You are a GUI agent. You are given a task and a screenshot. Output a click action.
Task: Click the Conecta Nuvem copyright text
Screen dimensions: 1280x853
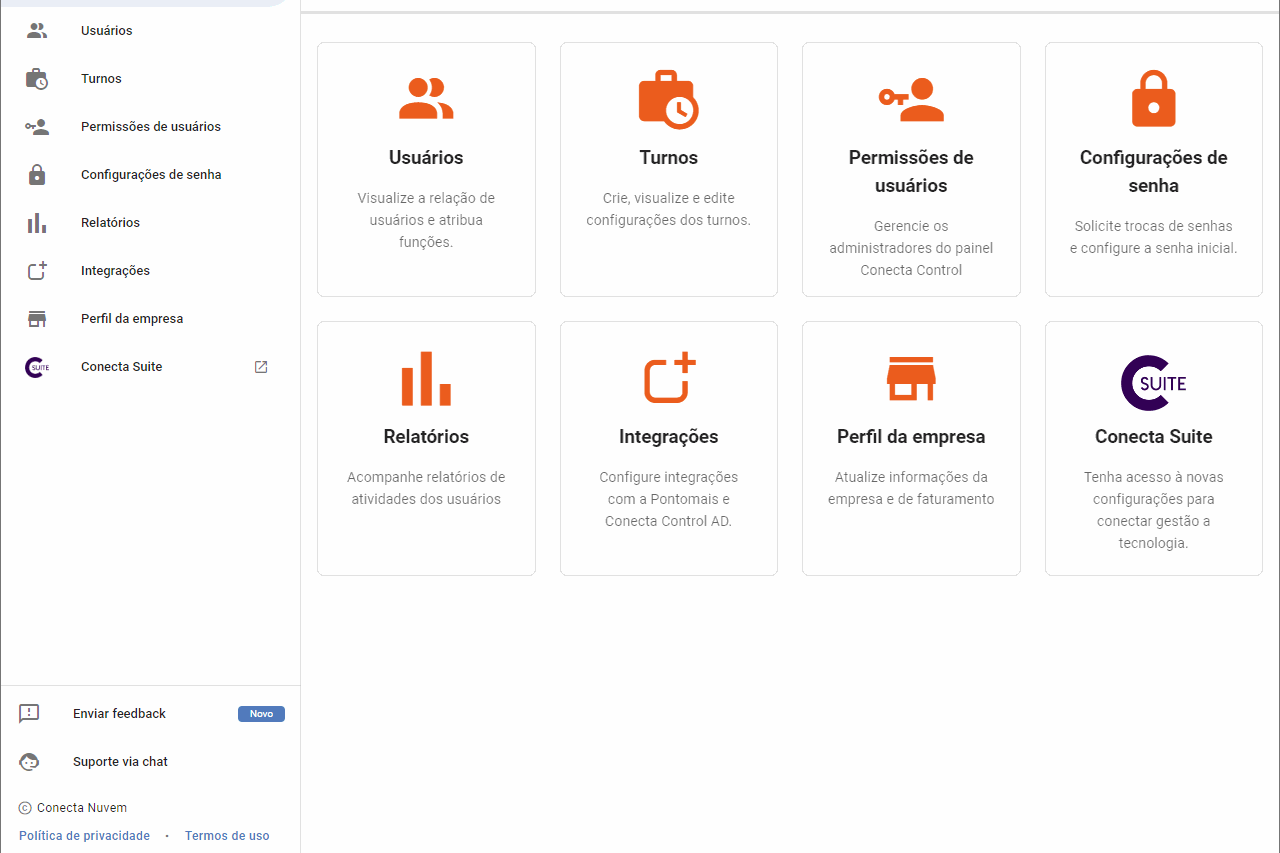point(82,808)
